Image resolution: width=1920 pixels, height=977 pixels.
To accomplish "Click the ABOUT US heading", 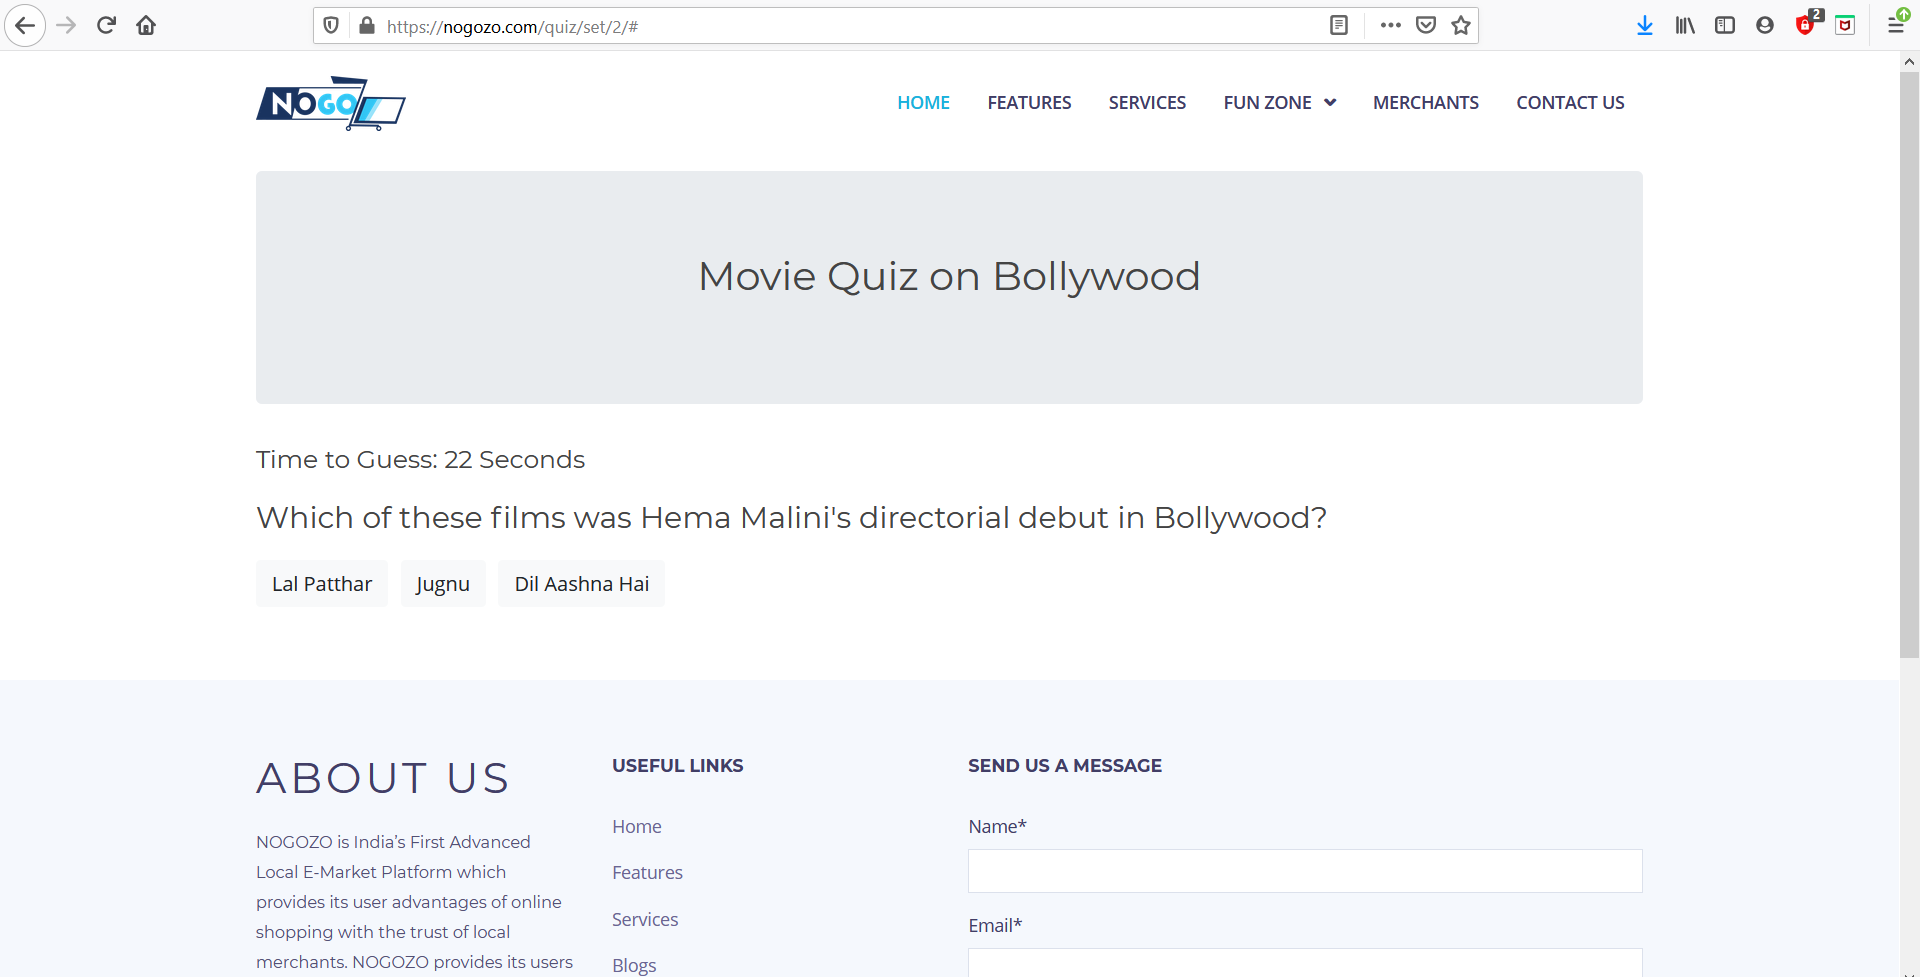I will pos(383,778).
